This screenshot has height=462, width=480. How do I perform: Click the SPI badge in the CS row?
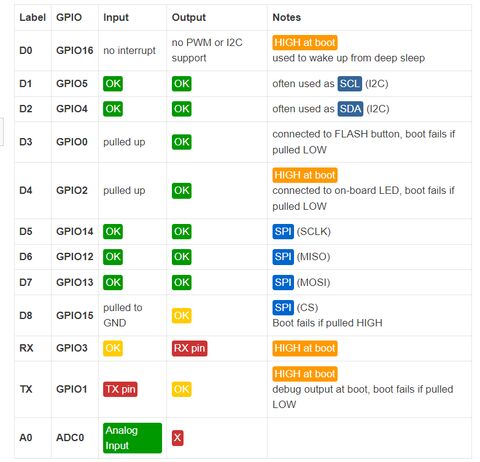click(x=283, y=307)
